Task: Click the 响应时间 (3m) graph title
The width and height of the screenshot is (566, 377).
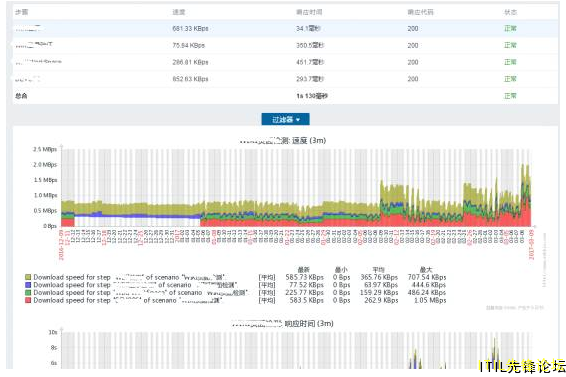Action: [x=282, y=323]
